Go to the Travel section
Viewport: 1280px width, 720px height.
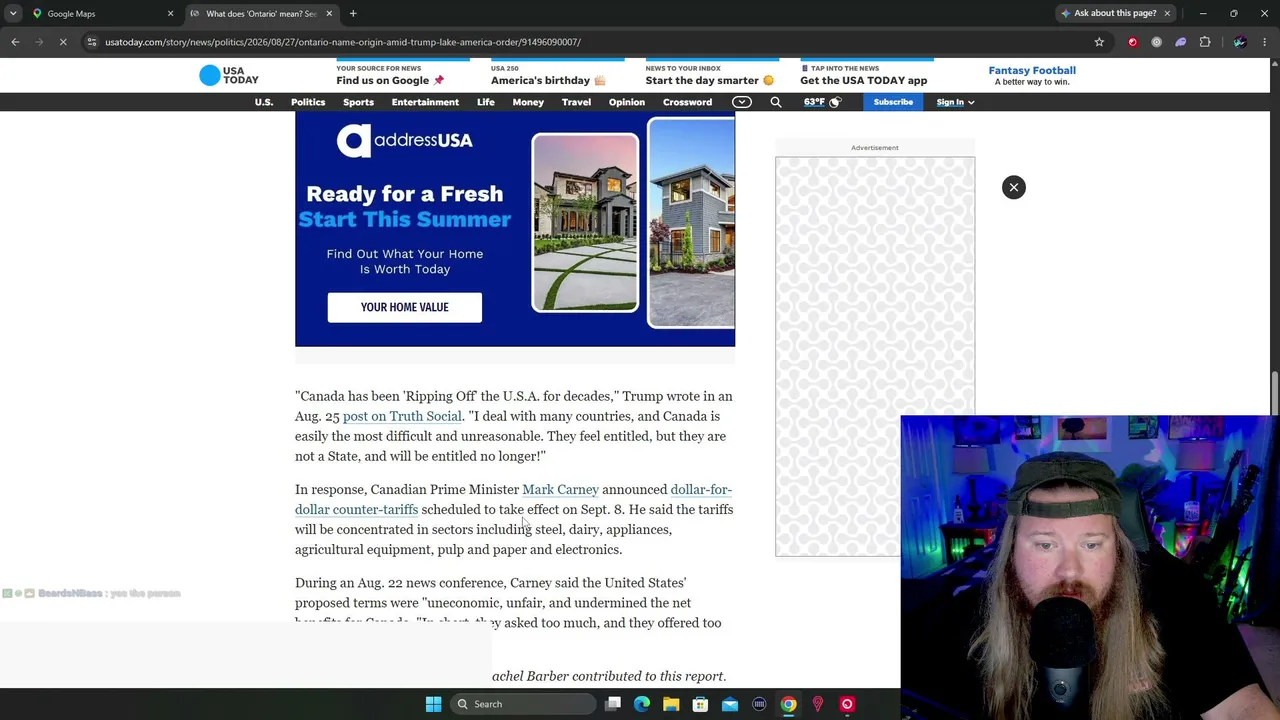[576, 102]
